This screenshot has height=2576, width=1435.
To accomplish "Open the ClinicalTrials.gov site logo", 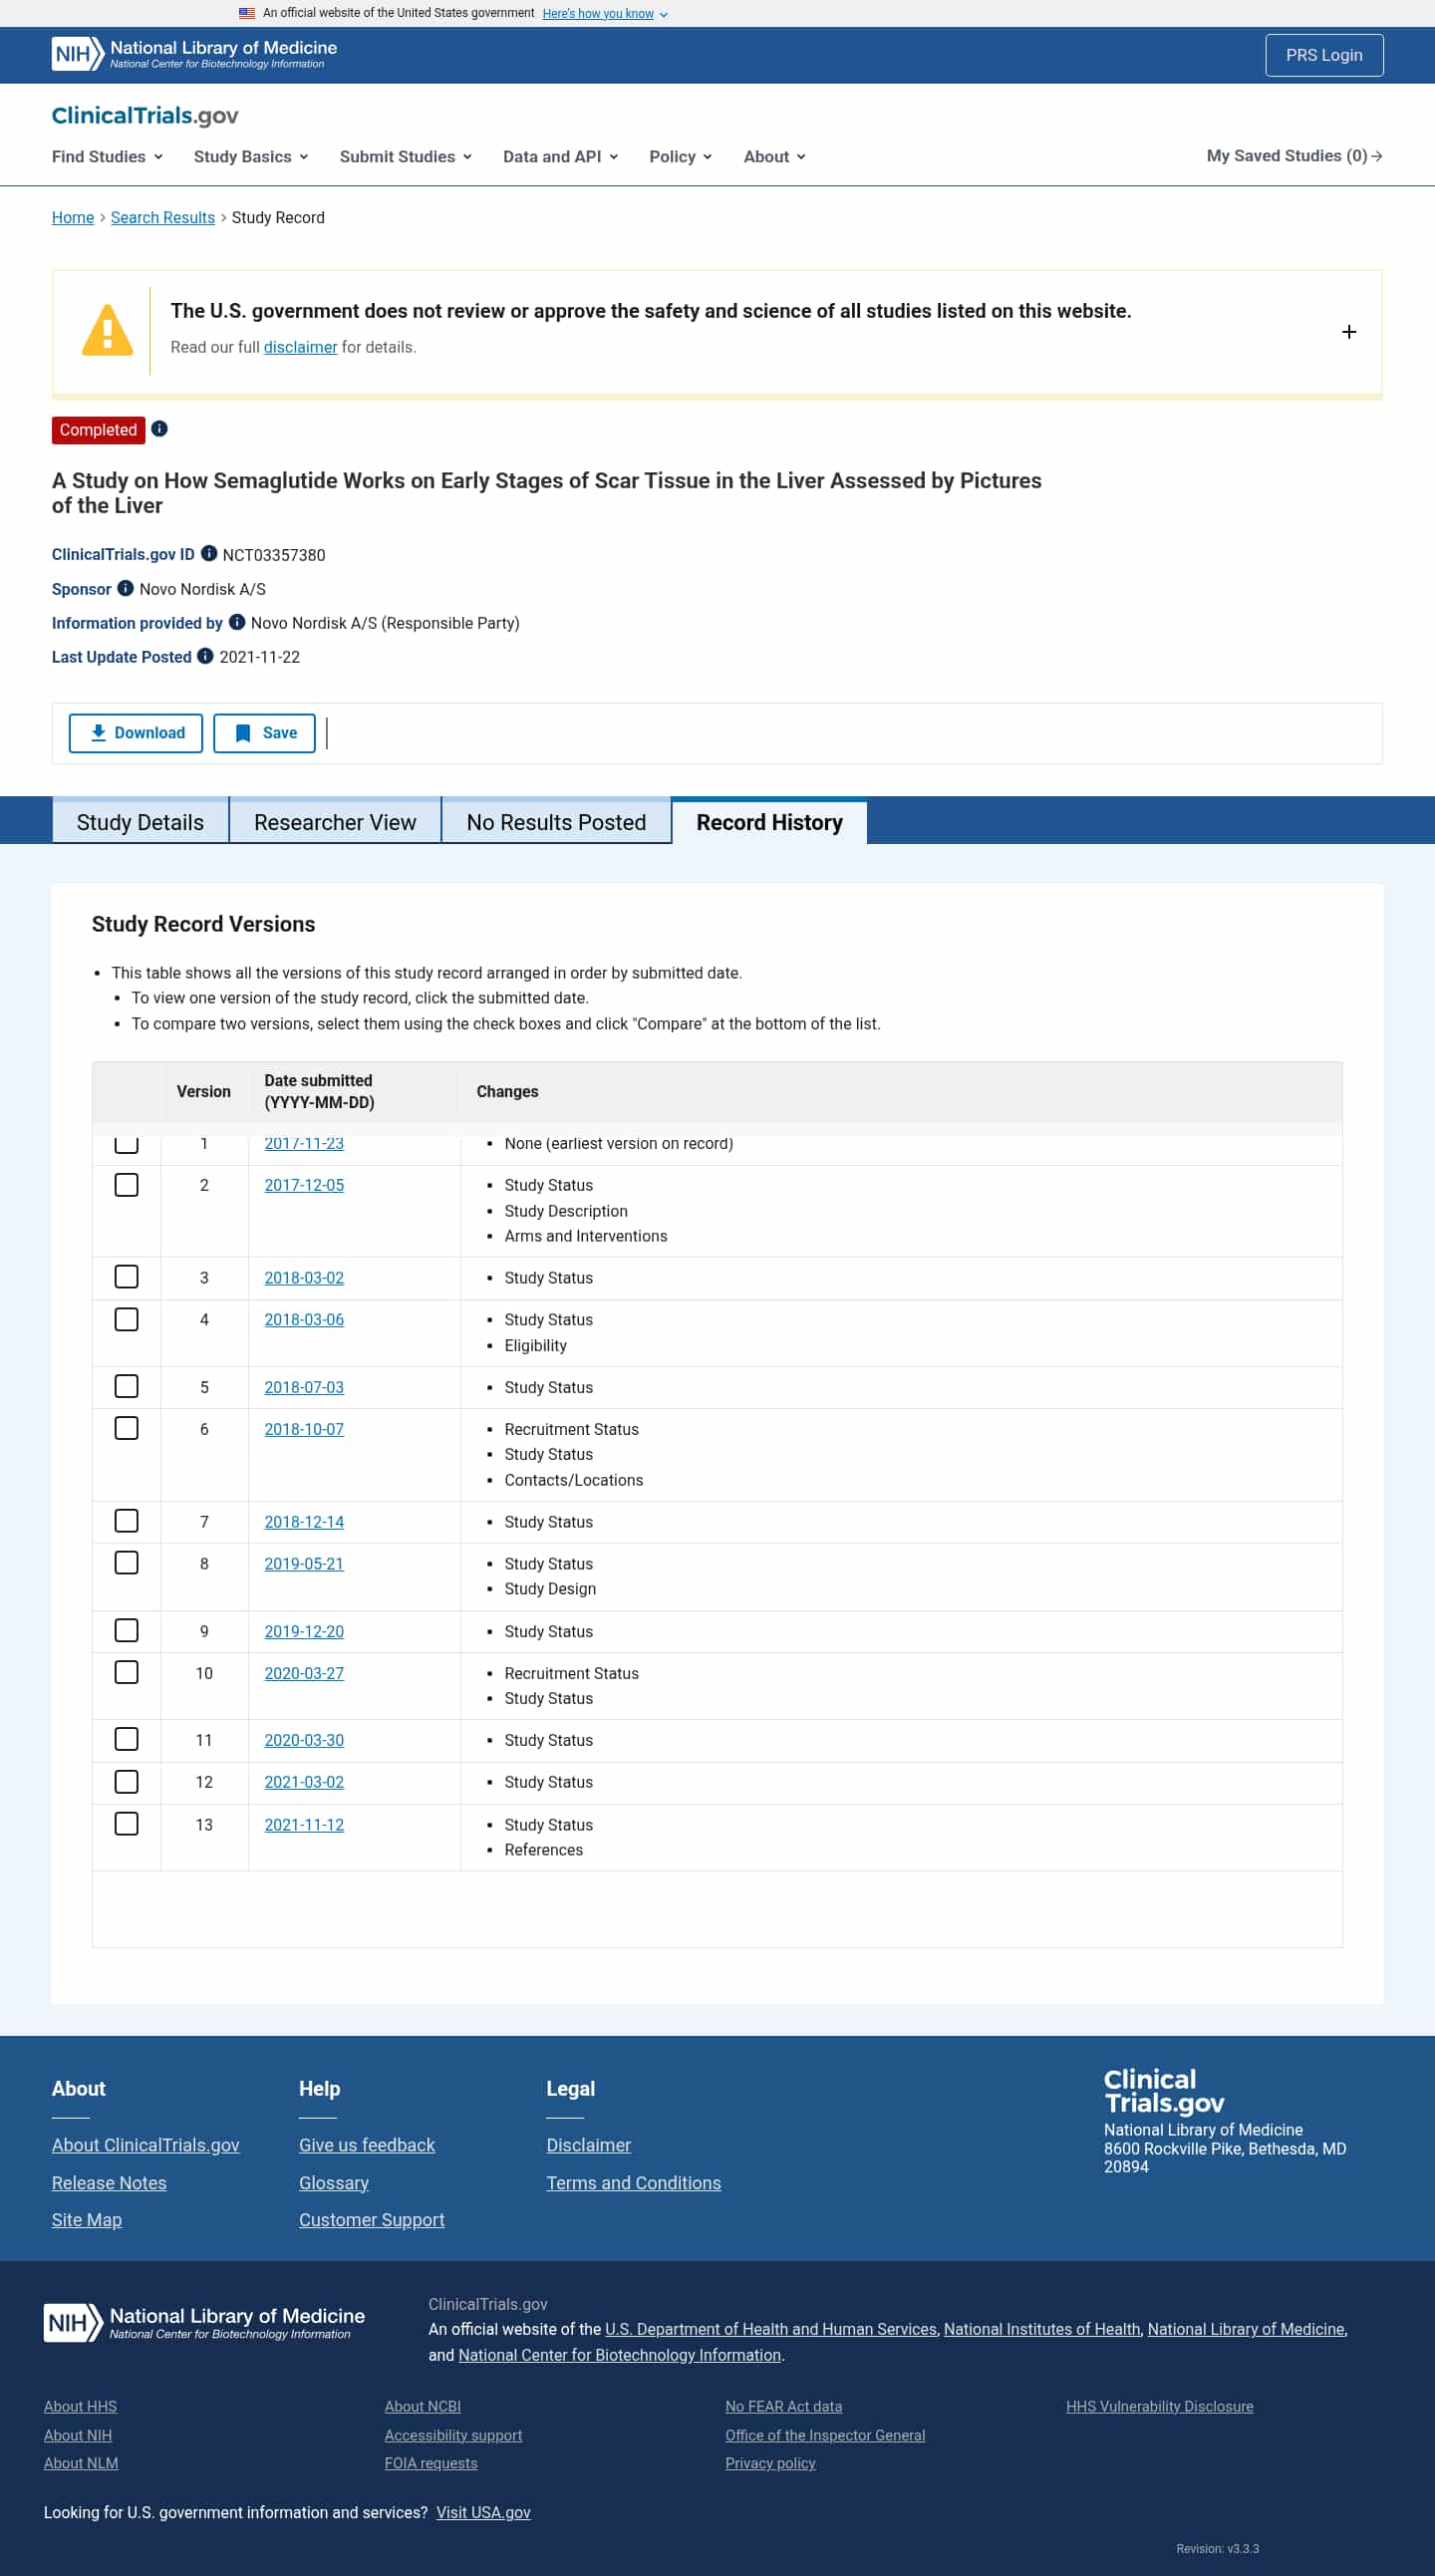I will pyautogui.click(x=145, y=115).
